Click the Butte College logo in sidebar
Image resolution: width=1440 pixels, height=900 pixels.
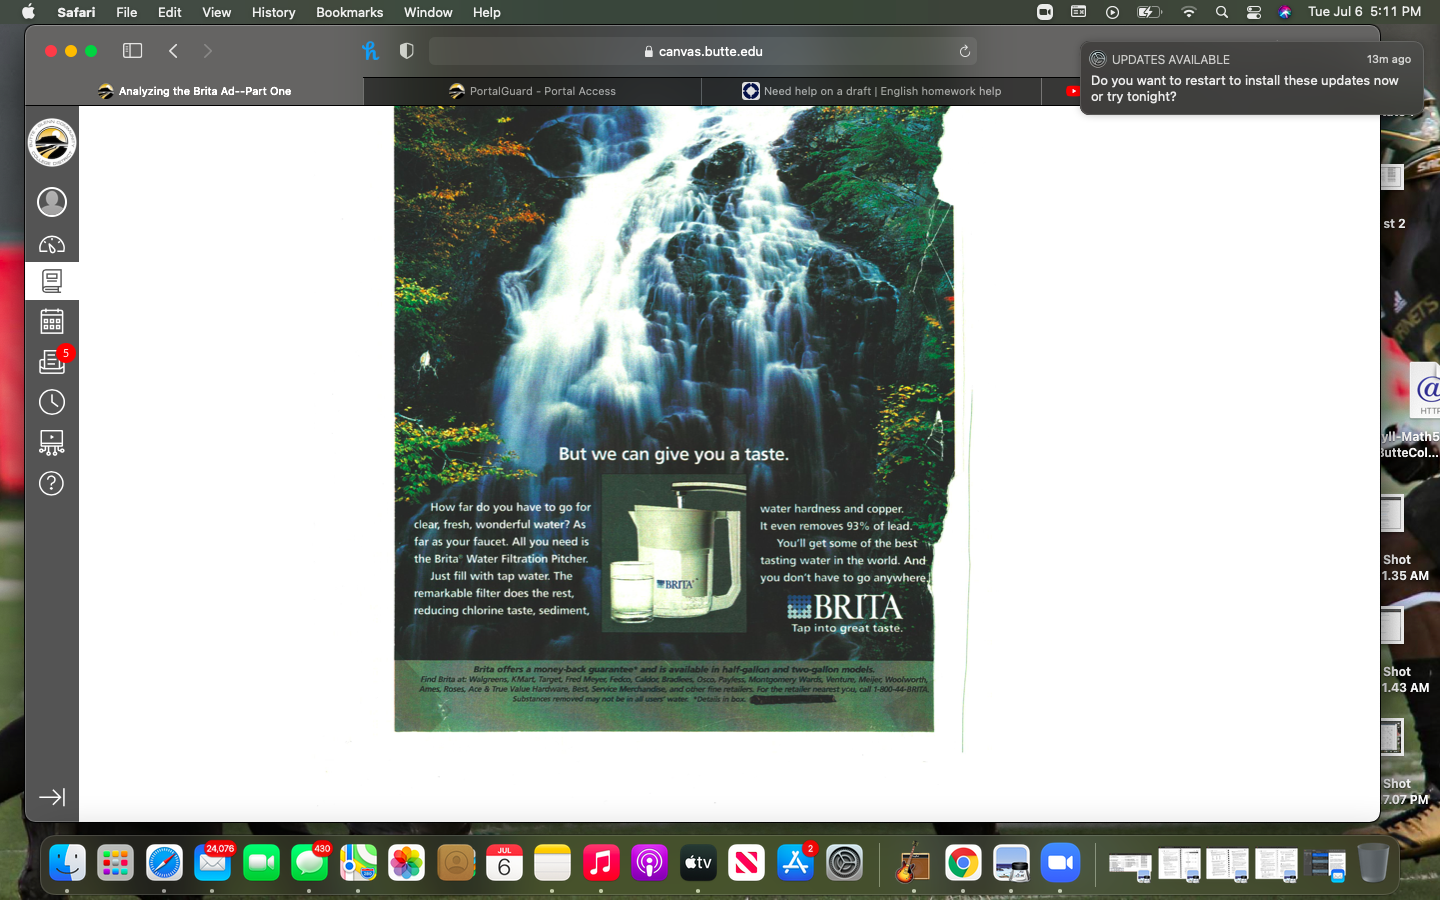pyautogui.click(x=52, y=143)
